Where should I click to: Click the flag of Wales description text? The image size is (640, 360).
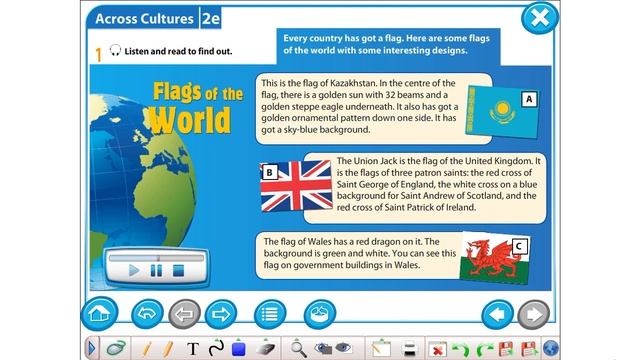coord(360,253)
